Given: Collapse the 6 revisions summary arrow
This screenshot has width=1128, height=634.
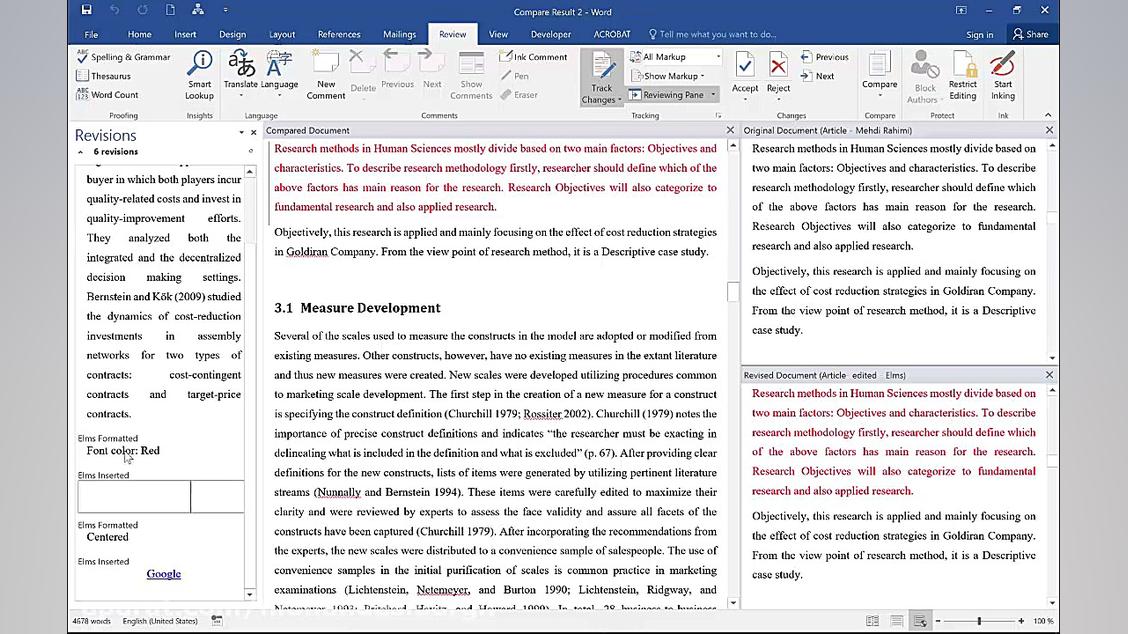Looking at the screenshot, I should (81, 152).
